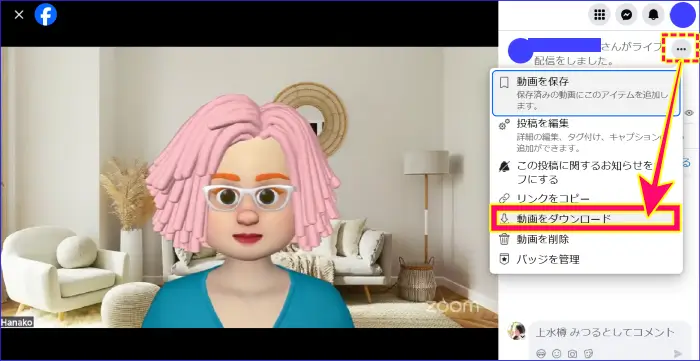Attach a photo with the camera icon
The image size is (700, 361).
(571, 353)
